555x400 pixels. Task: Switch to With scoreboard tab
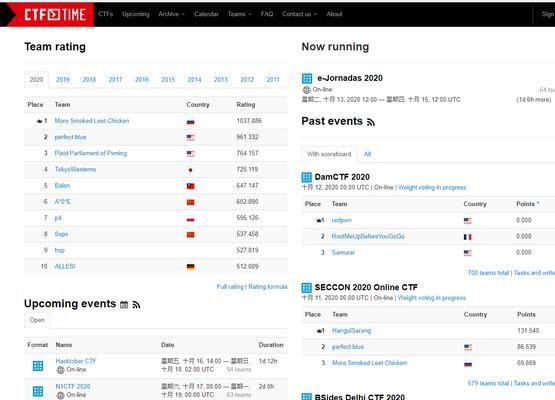(x=329, y=154)
